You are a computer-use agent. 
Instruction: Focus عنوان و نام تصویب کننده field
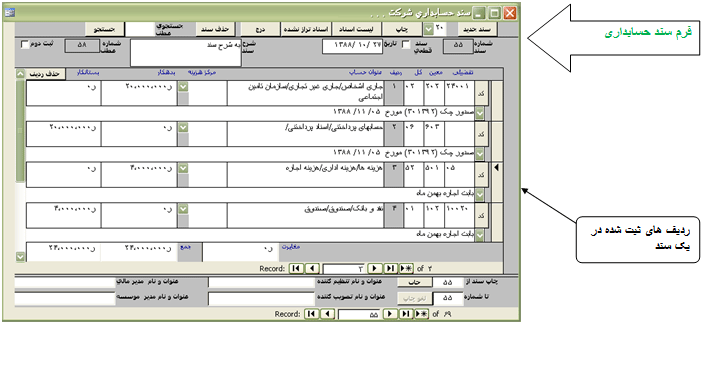coord(261,298)
